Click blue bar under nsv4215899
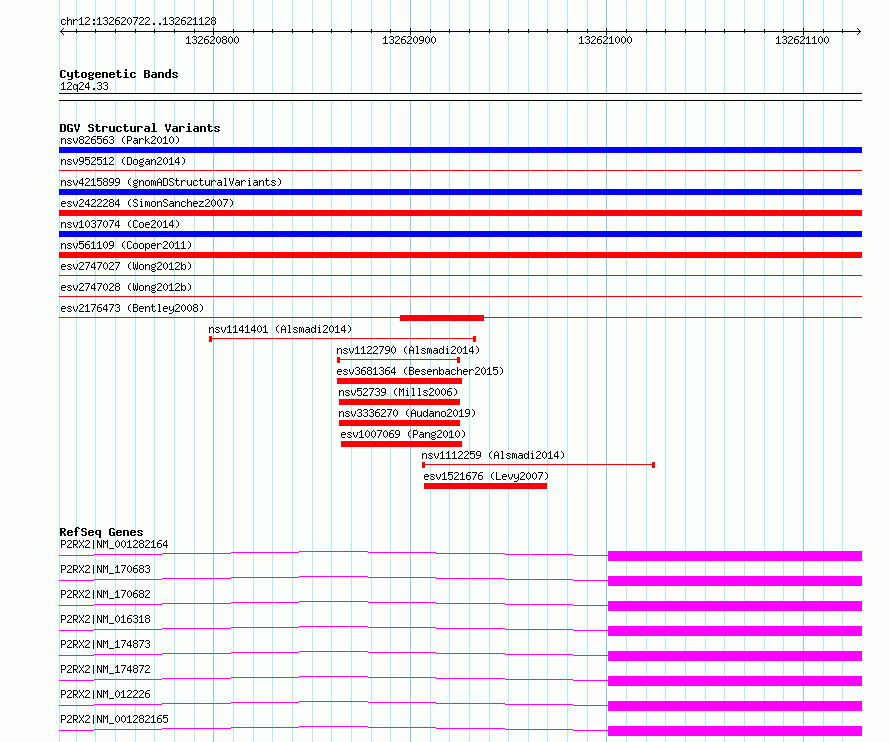Screen dimensions: 890x742 coord(460,192)
